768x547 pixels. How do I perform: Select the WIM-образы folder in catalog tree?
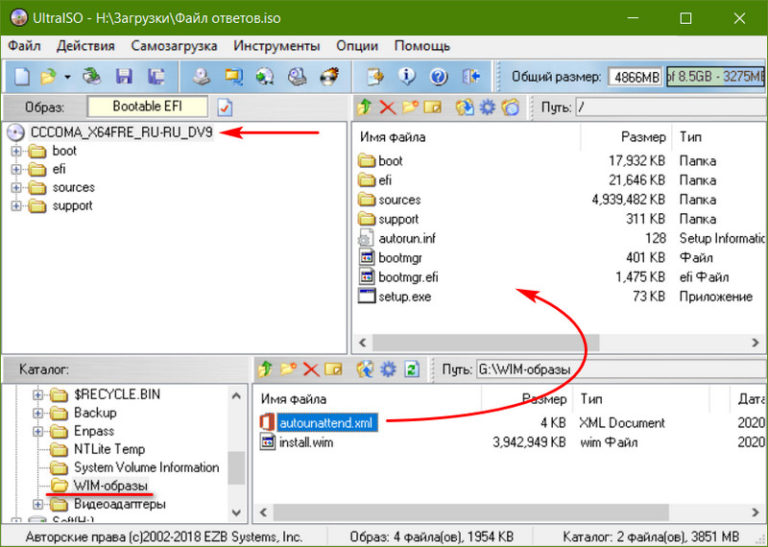110,486
